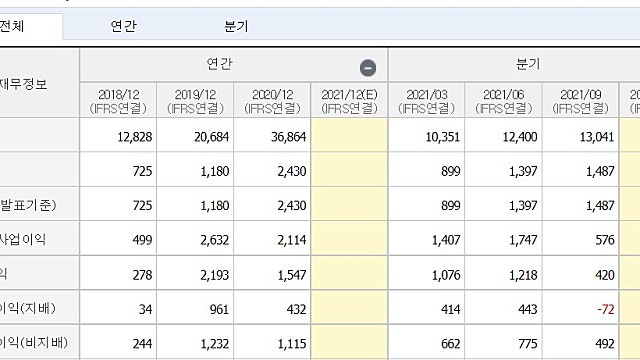Image resolution: width=640 pixels, height=360 pixels.
Task: Switch to the 분기 tab
Action: (236, 27)
